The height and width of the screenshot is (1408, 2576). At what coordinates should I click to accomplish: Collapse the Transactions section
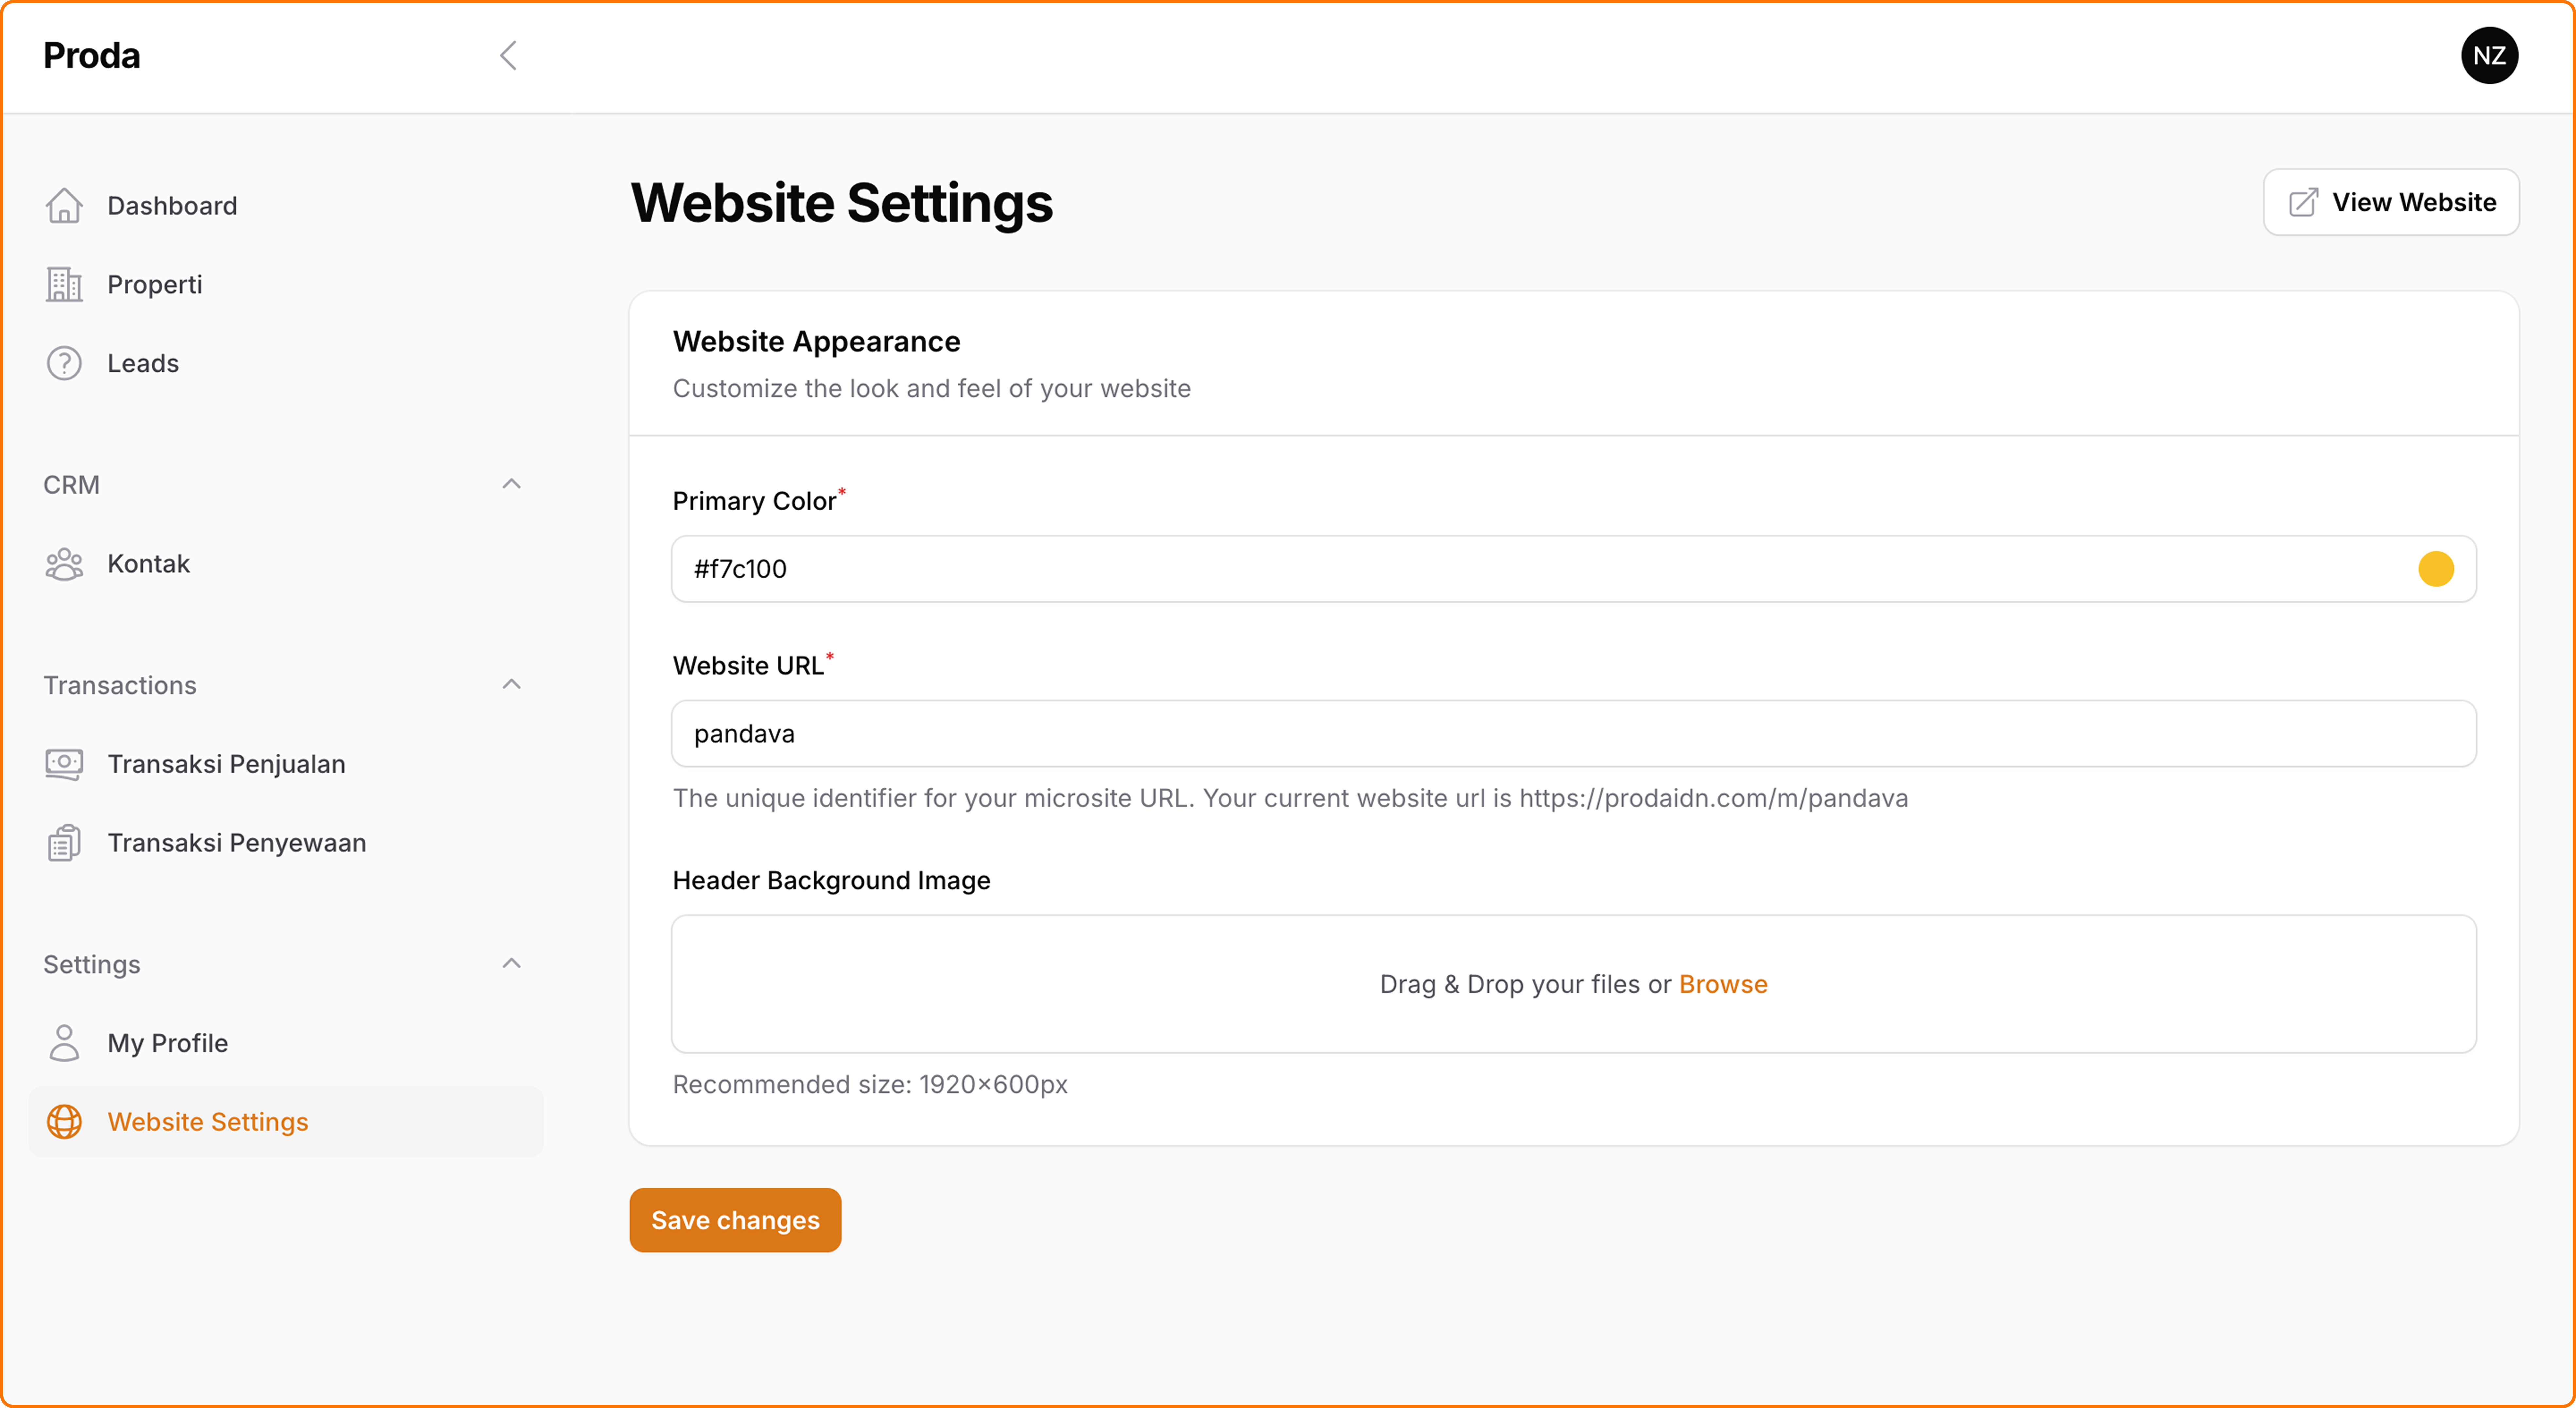(x=511, y=685)
